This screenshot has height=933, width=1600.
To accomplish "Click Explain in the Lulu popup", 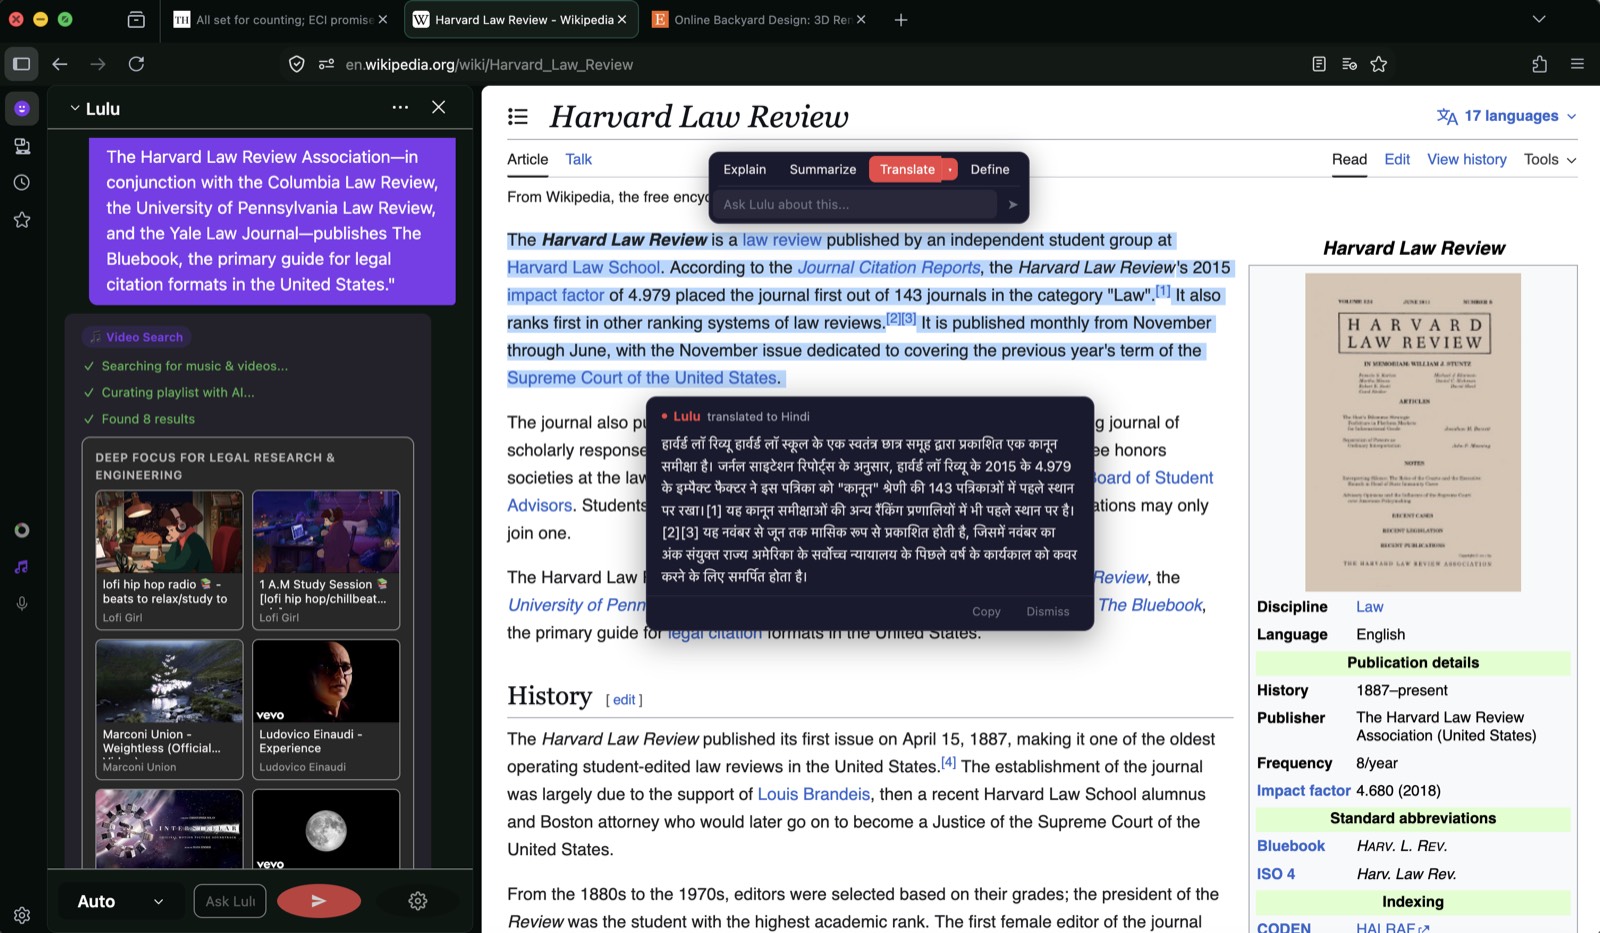I will click(745, 170).
